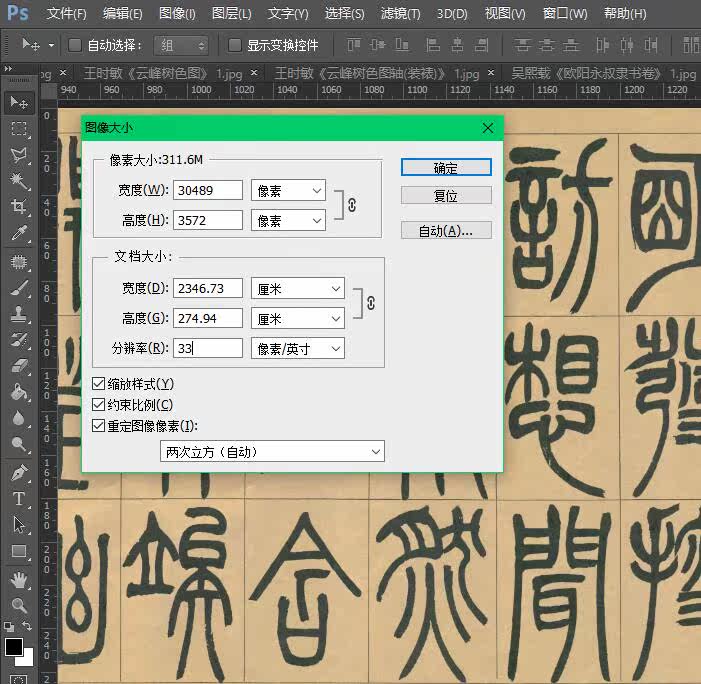Select the Dodge tool
Viewport: 701px width, 684px height.
[x=19, y=444]
